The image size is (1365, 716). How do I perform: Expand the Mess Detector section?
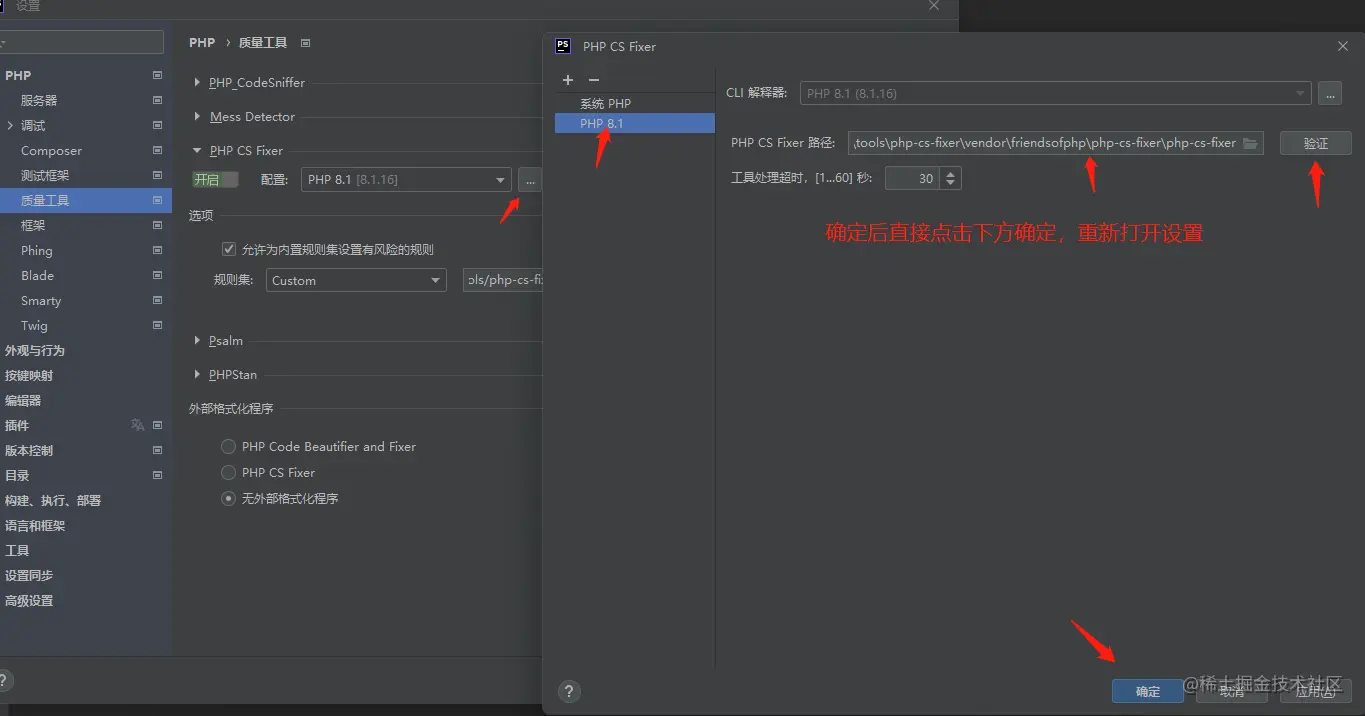(x=197, y=117)
